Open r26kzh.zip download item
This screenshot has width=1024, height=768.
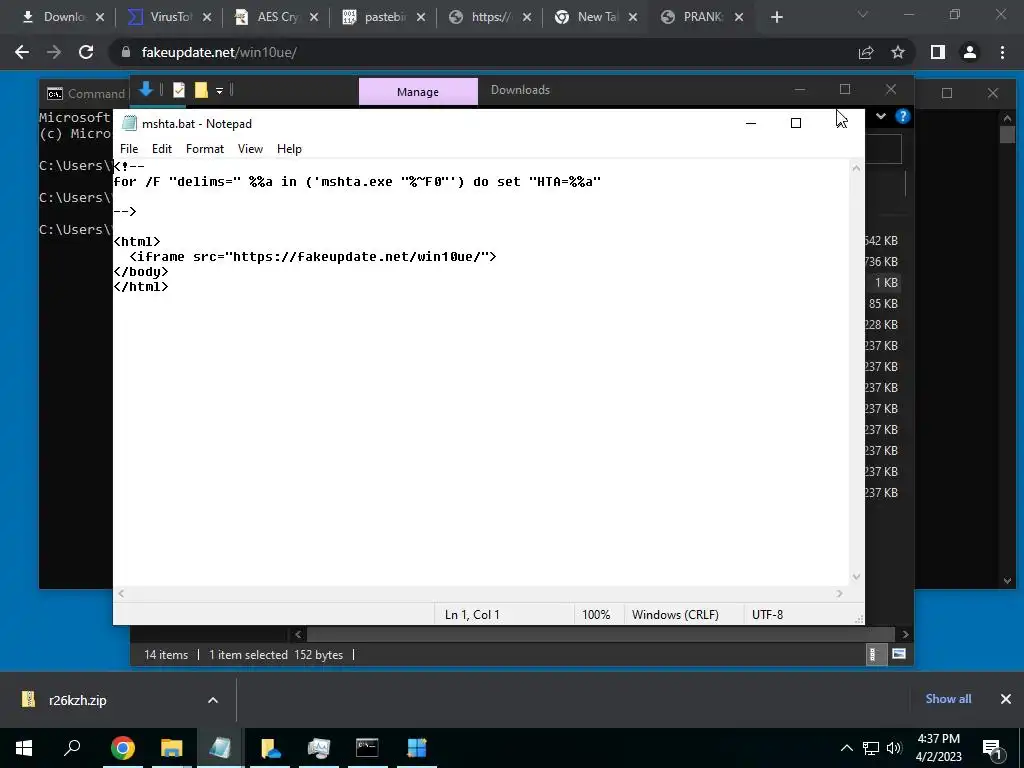pos(77,701)
